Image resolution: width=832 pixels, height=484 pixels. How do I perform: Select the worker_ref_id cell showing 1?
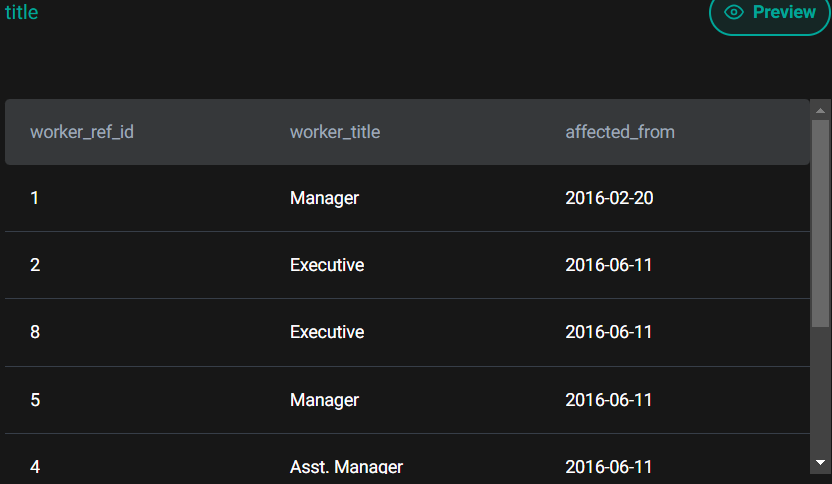pyautogui.click(x=35, y=198)
